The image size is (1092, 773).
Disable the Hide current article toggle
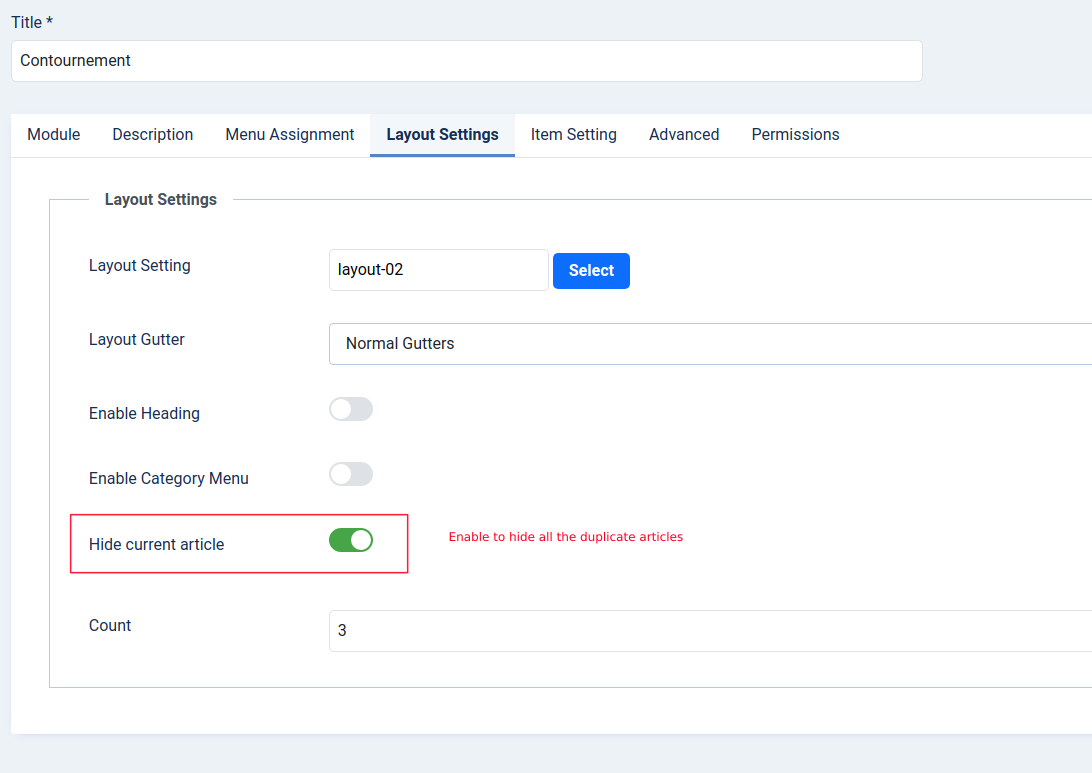[x=351, y=540]
